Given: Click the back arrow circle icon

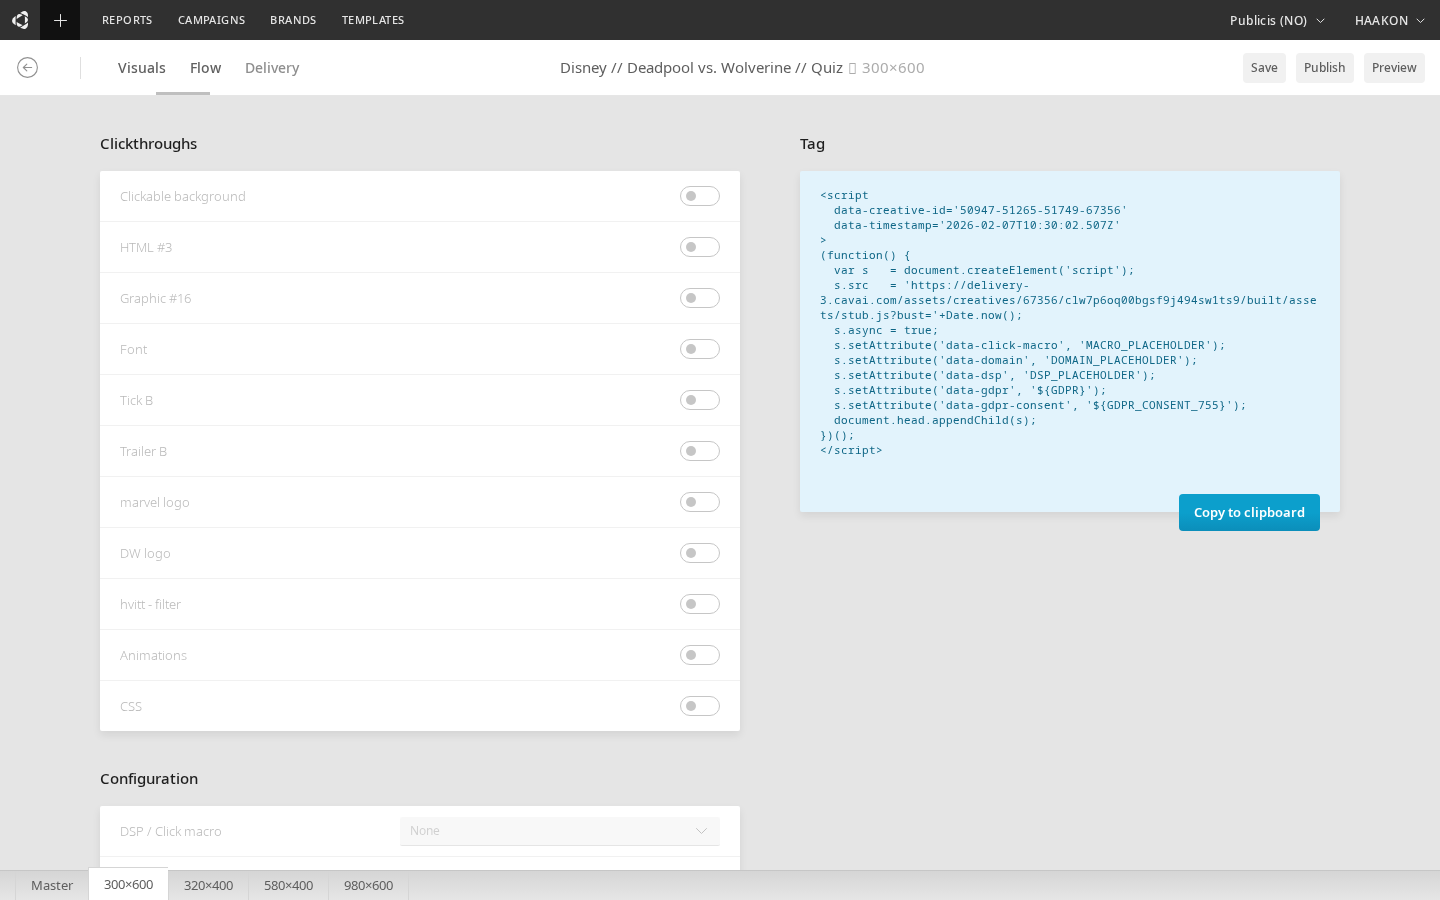Looking at the screenshot, I should pos(28,68).
